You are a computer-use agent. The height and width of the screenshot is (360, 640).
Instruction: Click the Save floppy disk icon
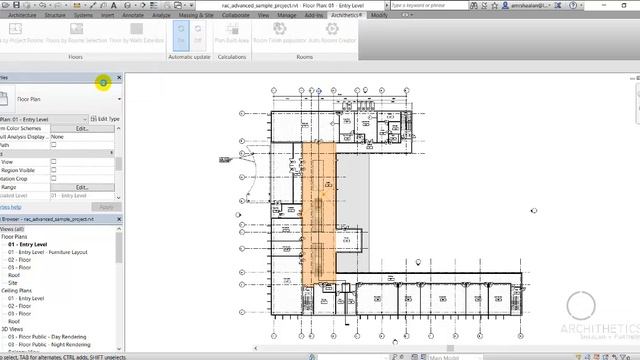click(x=16, y=5)
